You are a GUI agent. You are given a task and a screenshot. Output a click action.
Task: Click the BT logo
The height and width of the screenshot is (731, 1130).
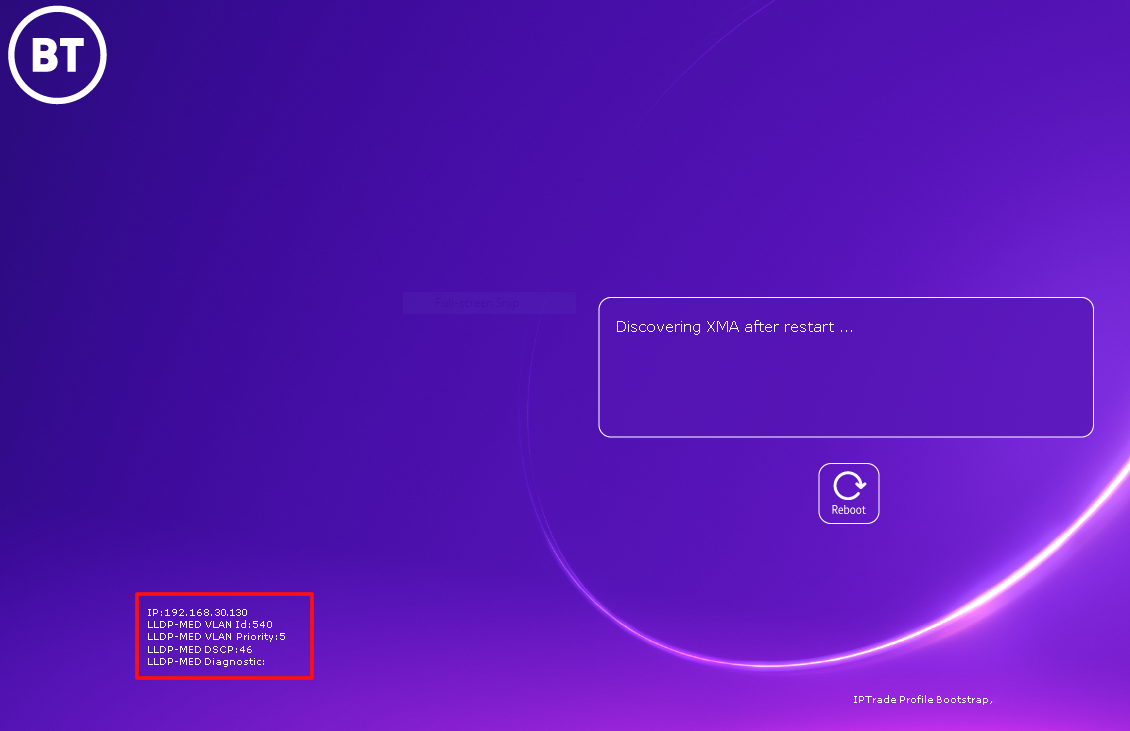[x=58, y=55]
